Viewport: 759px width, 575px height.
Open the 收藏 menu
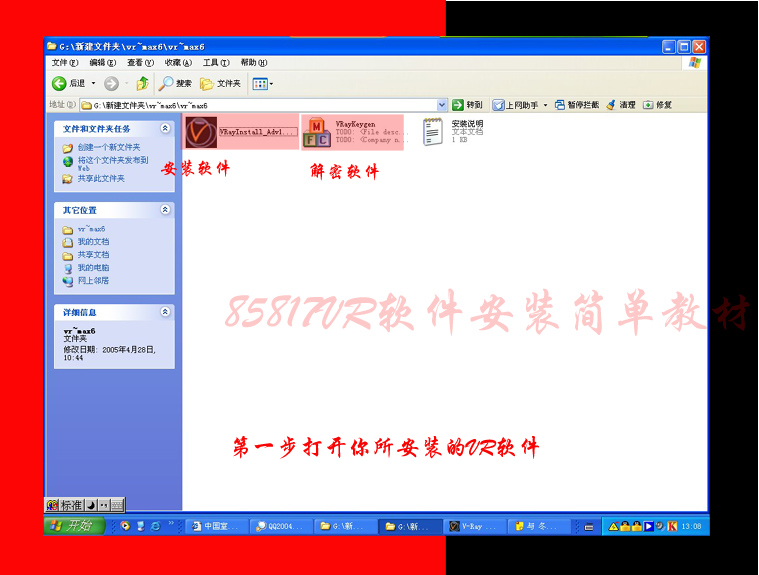tap(178, 63)
